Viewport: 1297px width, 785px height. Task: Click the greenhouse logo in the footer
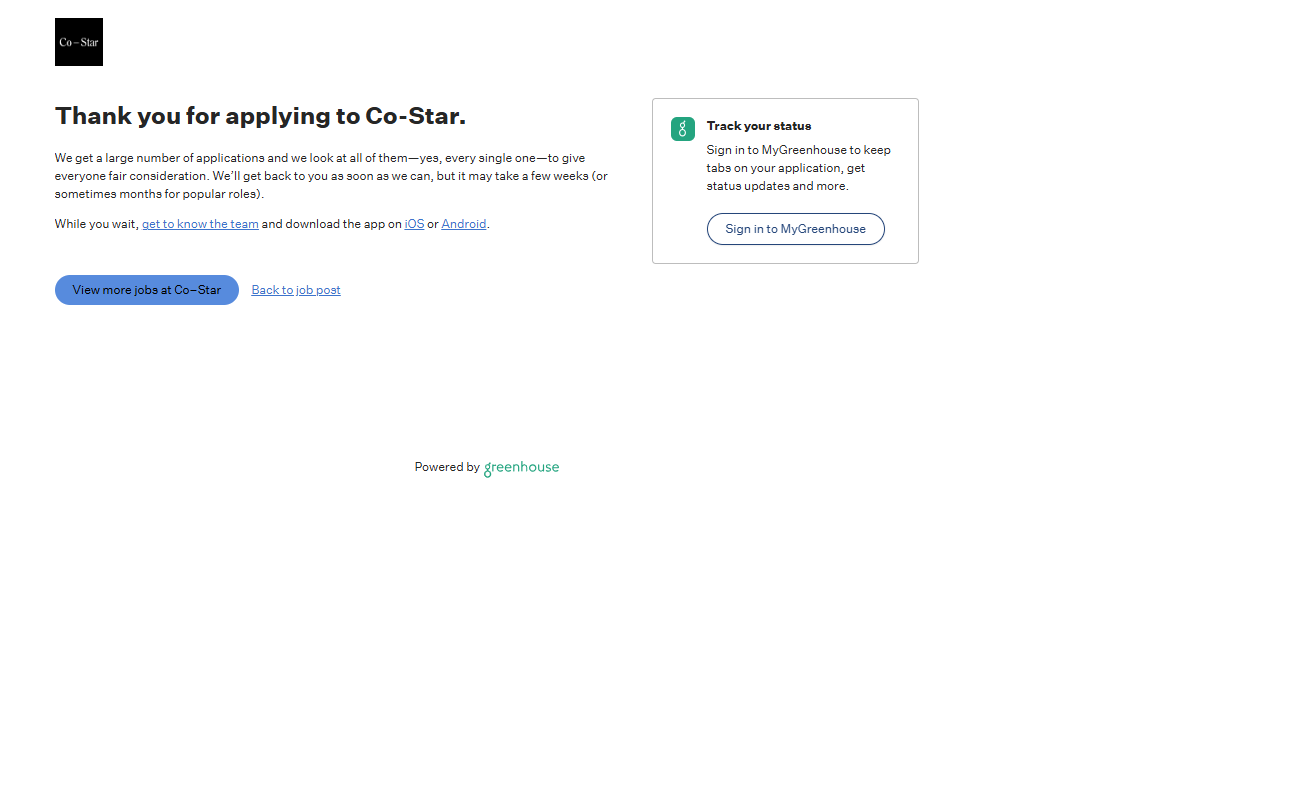(x=521, y=468)
